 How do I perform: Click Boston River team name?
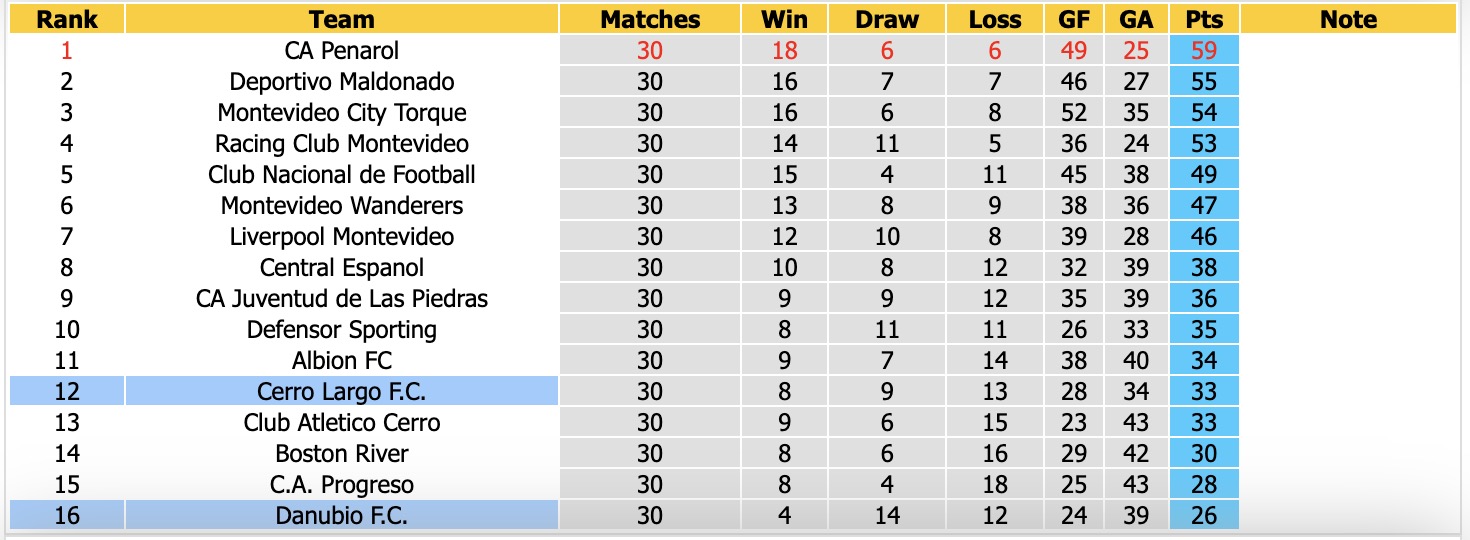342,453
